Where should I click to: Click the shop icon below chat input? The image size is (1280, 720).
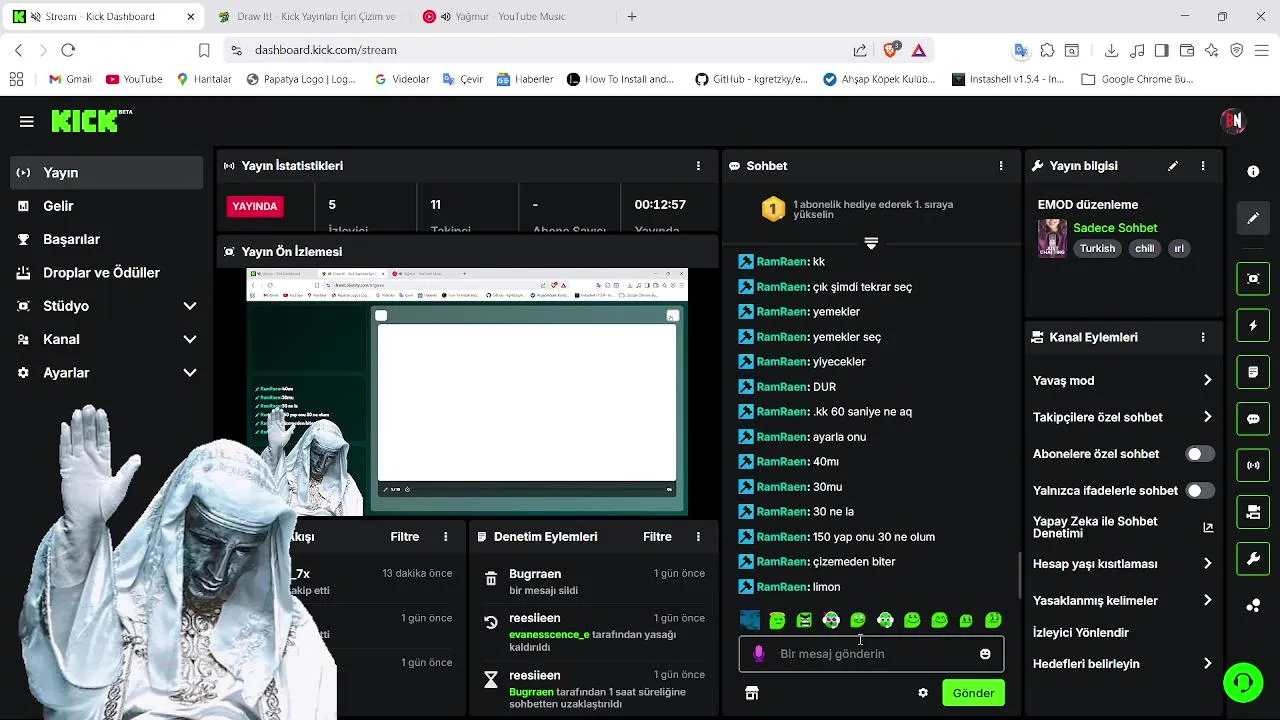pos(752,693)
